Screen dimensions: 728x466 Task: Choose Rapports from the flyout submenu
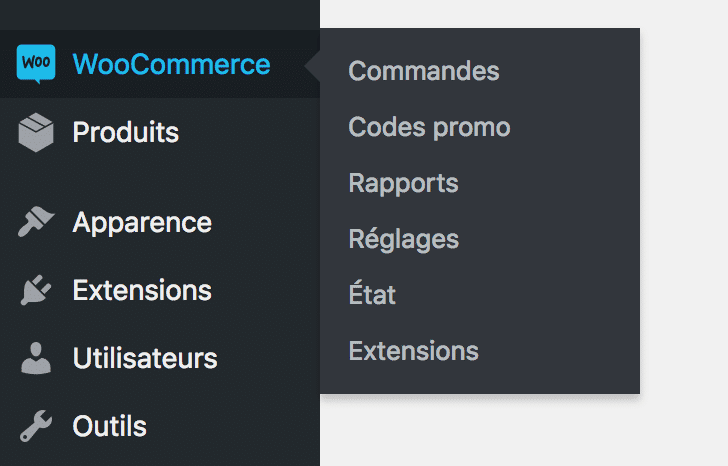click(x=403, y=183)
